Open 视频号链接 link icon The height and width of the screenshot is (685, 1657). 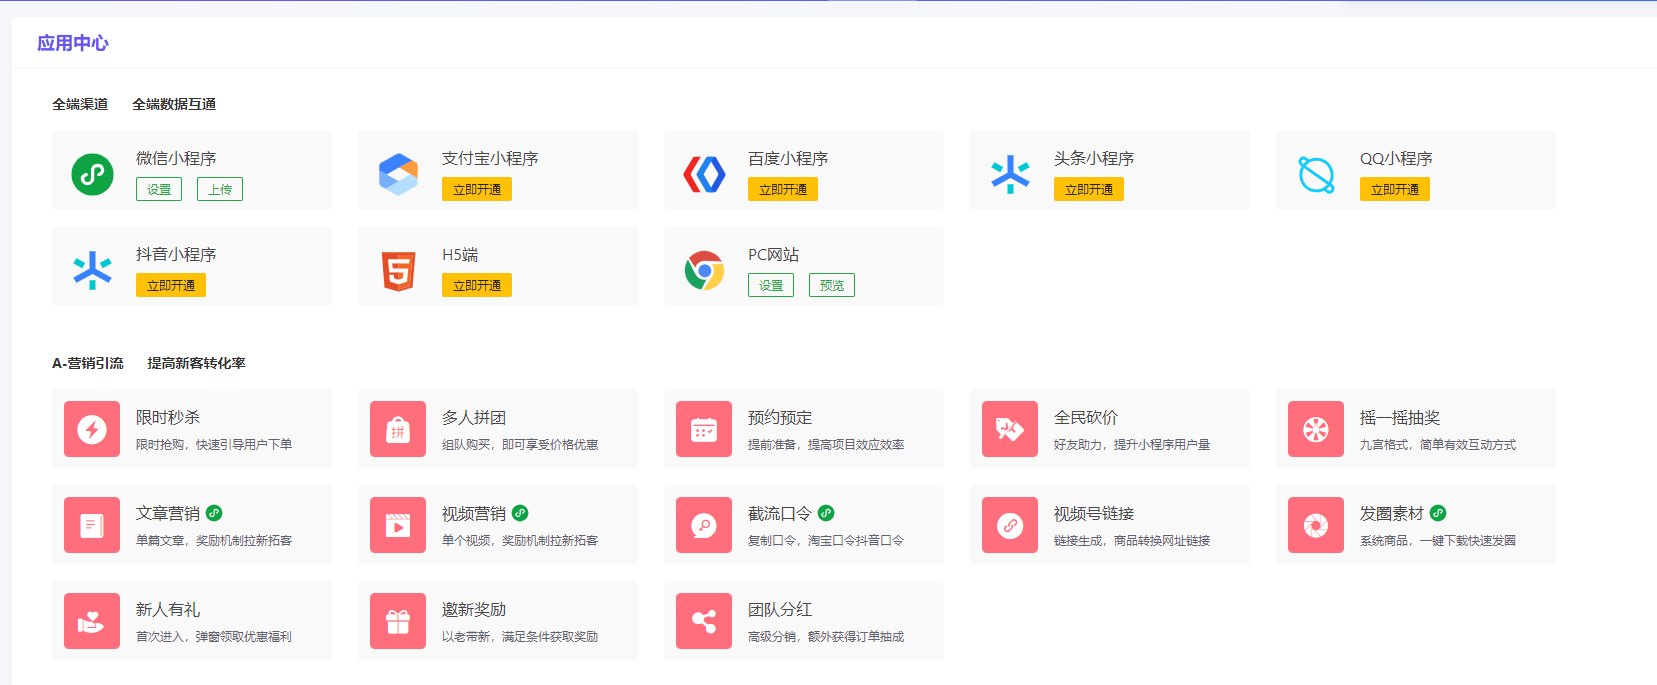coord(1010,525)
